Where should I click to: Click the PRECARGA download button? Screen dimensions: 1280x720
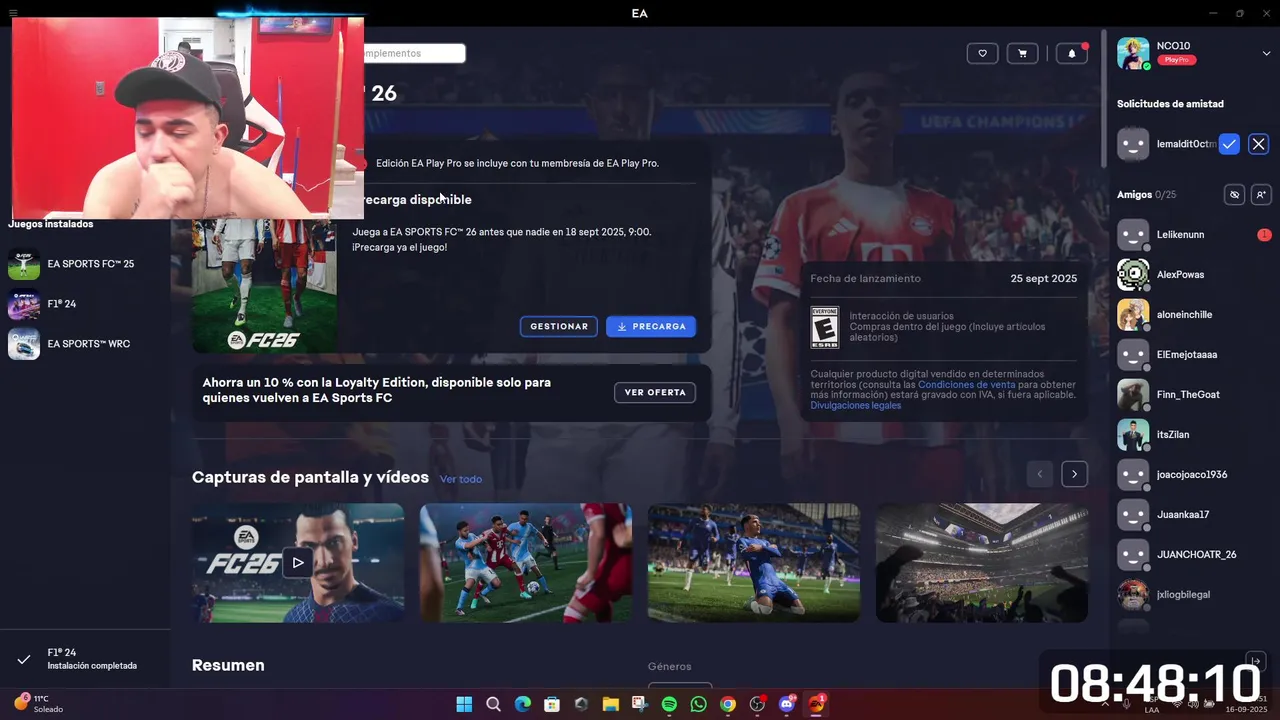click(x=651, y=327)
